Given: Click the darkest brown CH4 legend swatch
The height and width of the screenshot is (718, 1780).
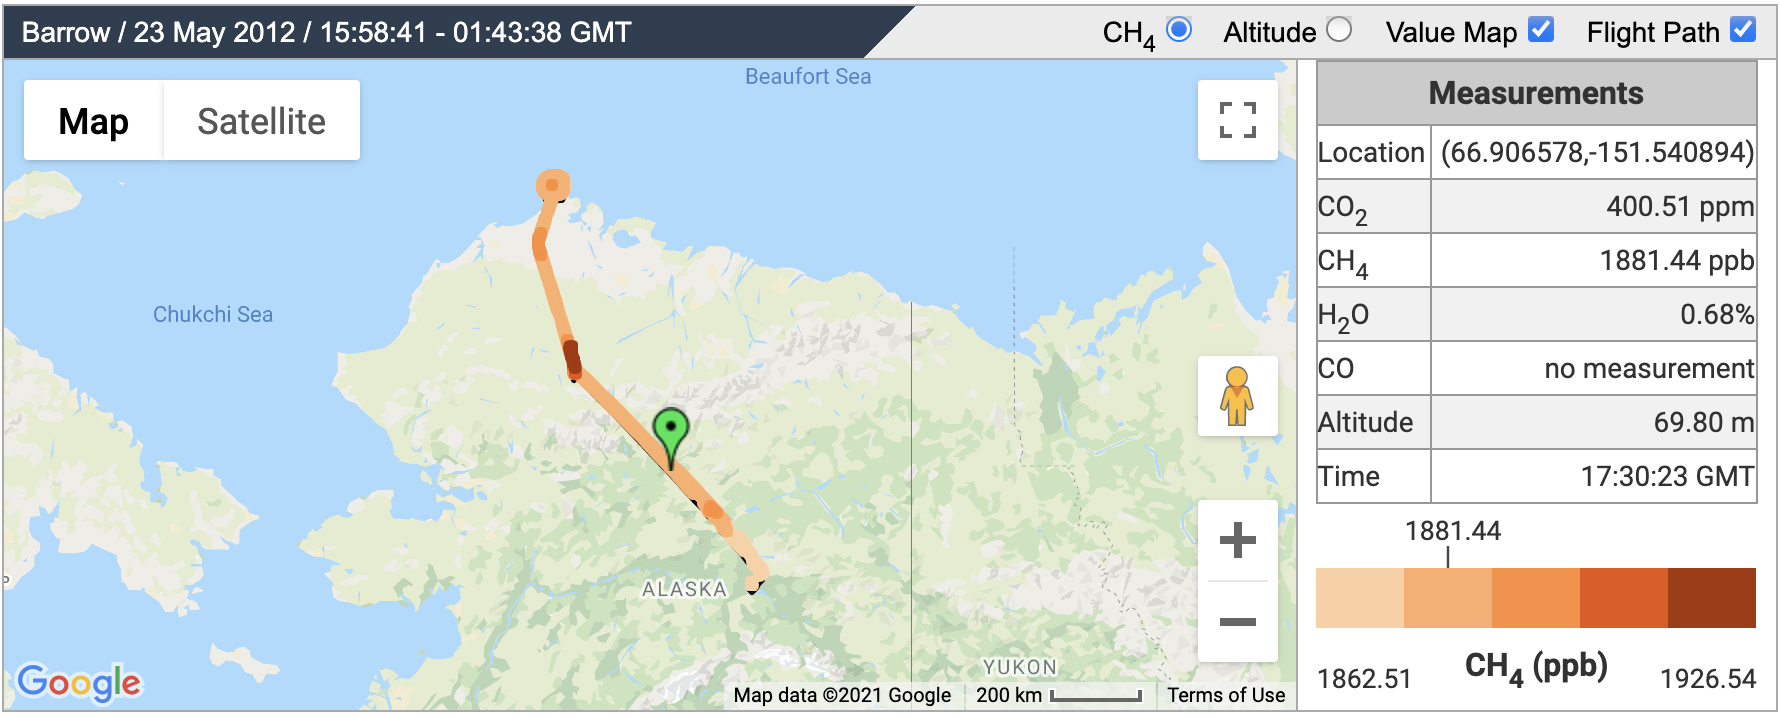Looking at the screenshot, I should 1712,598.
